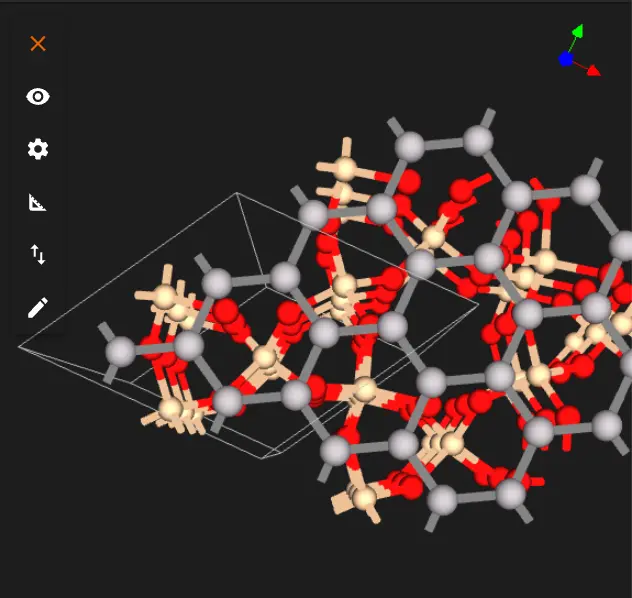632x598 pixels.
Task: Activate the pencil edit tool
Action: pyautogui.click(x=38, y=308)
